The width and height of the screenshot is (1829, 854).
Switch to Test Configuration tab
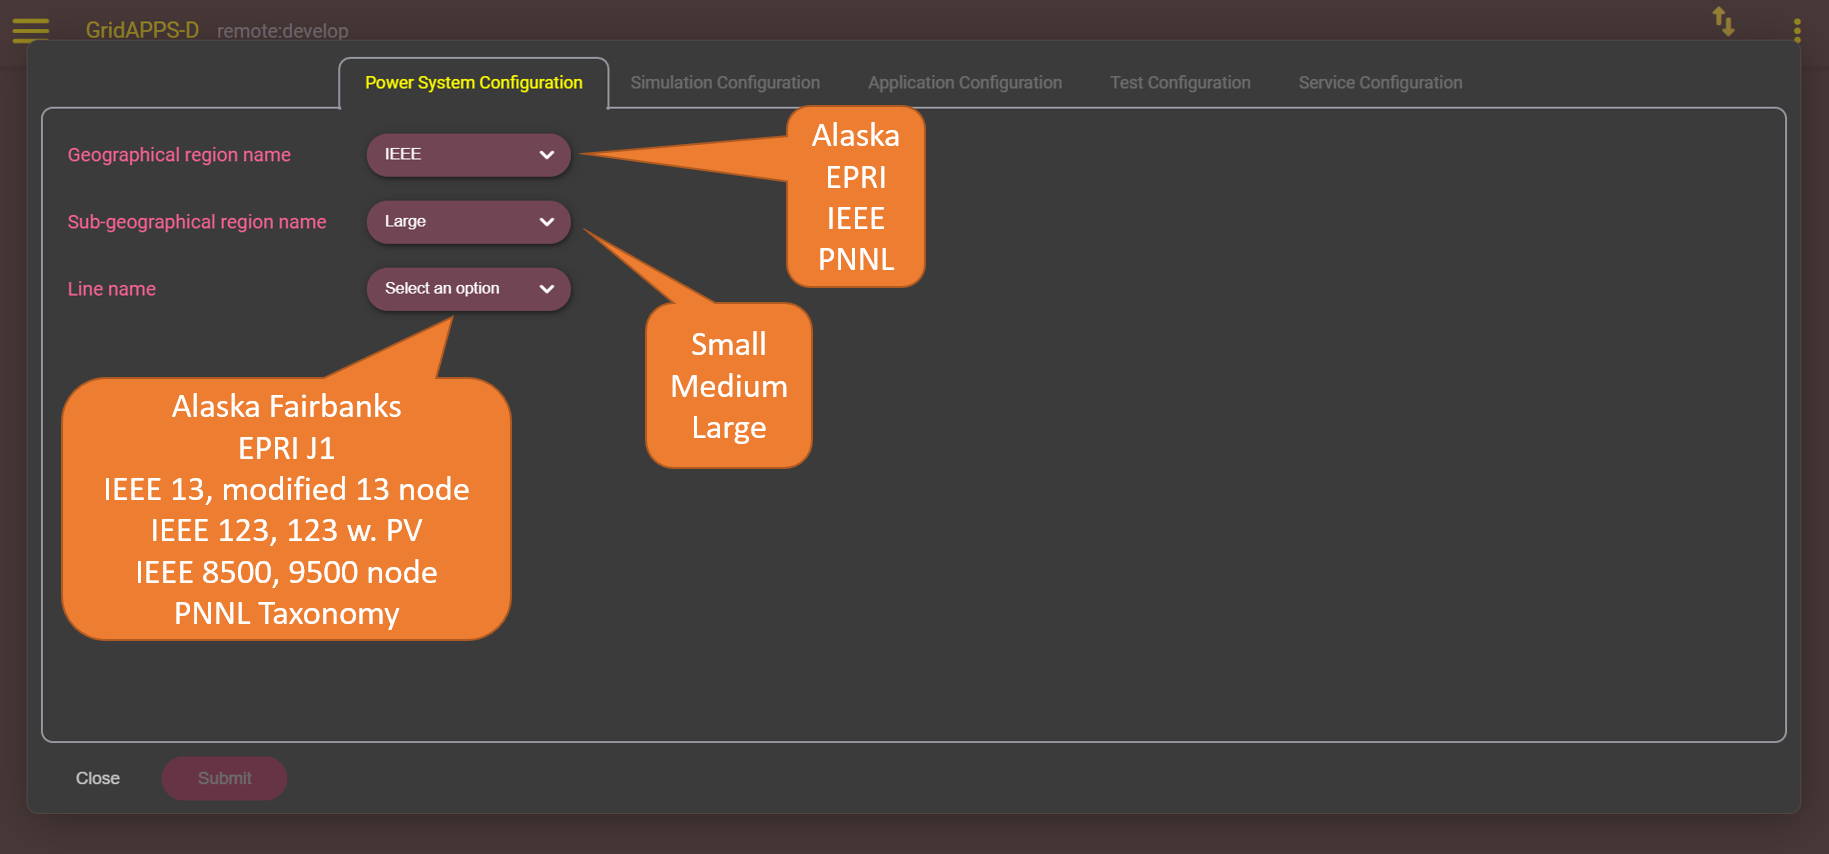(x=1180, y=83)
